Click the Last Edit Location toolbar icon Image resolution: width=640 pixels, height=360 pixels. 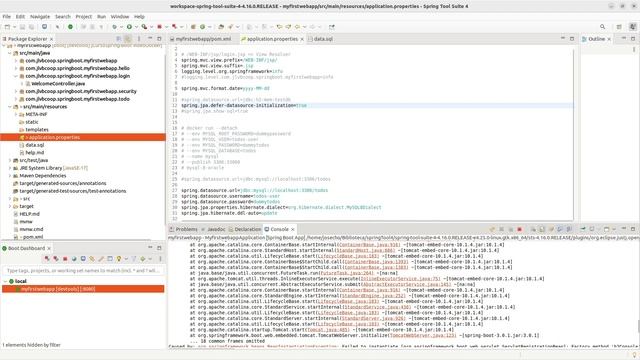coord(279,27)
